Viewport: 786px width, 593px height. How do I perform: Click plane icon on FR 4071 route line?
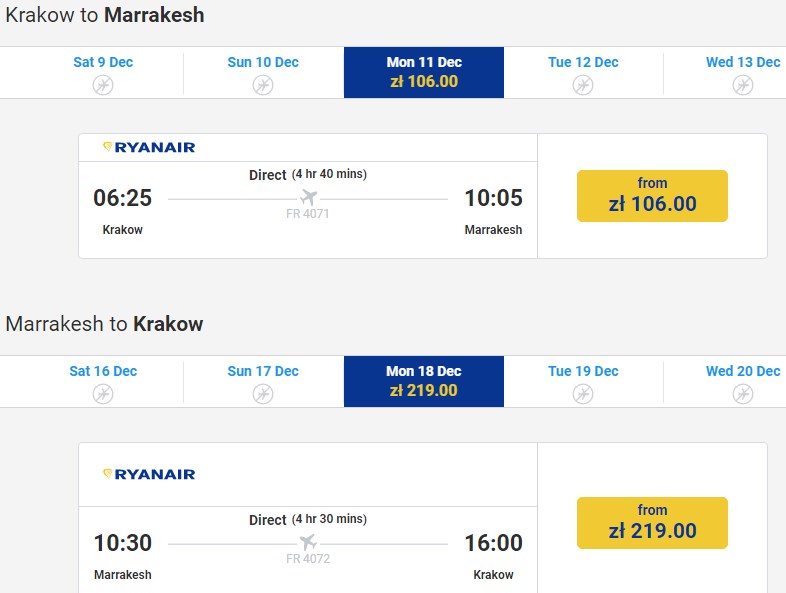point(308,197)
